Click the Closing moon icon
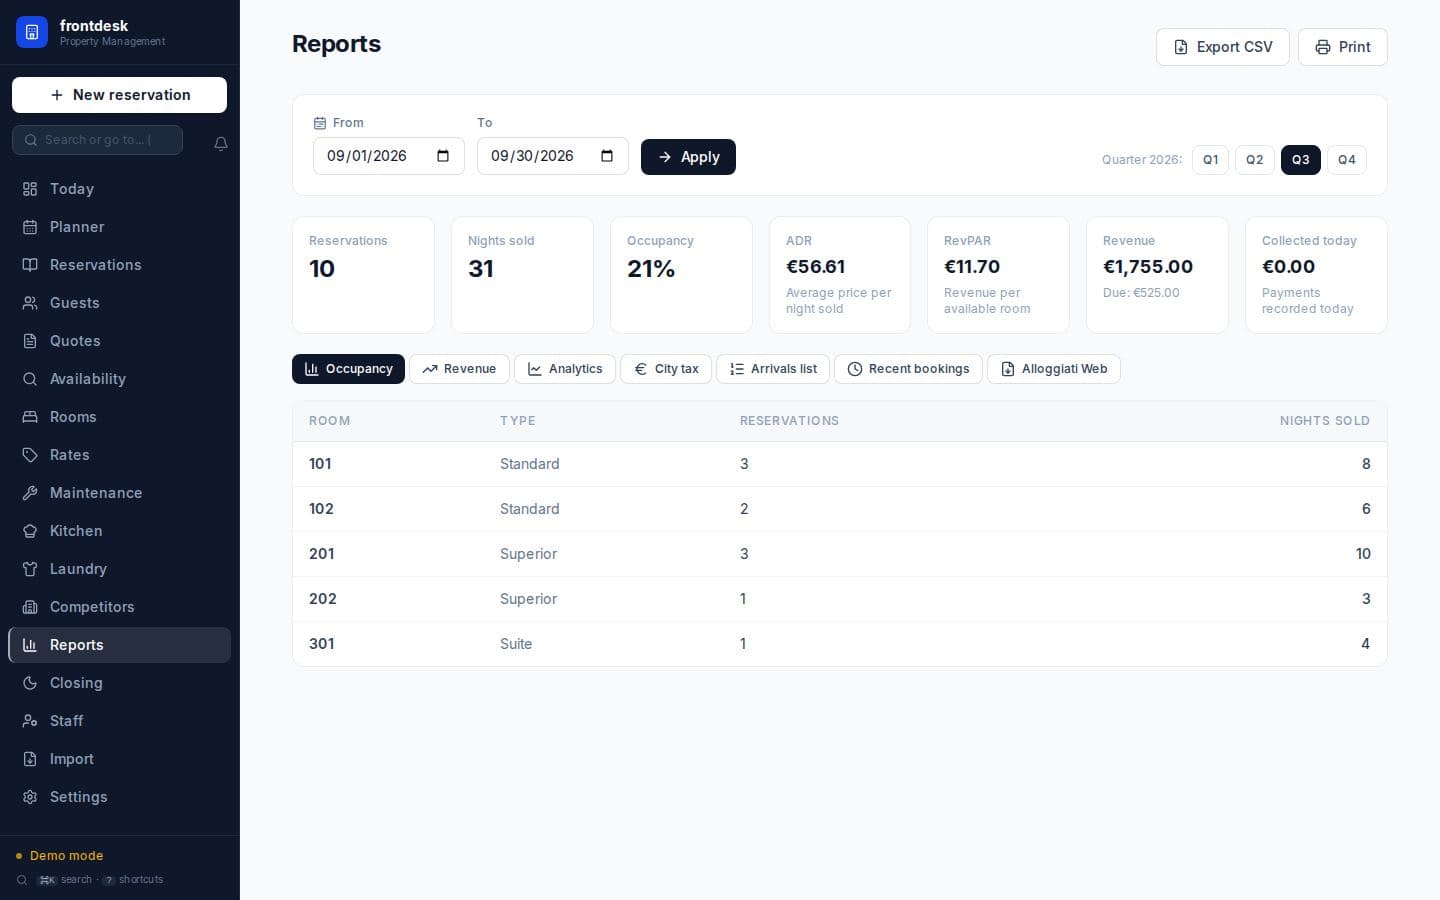 click(30, 683)
